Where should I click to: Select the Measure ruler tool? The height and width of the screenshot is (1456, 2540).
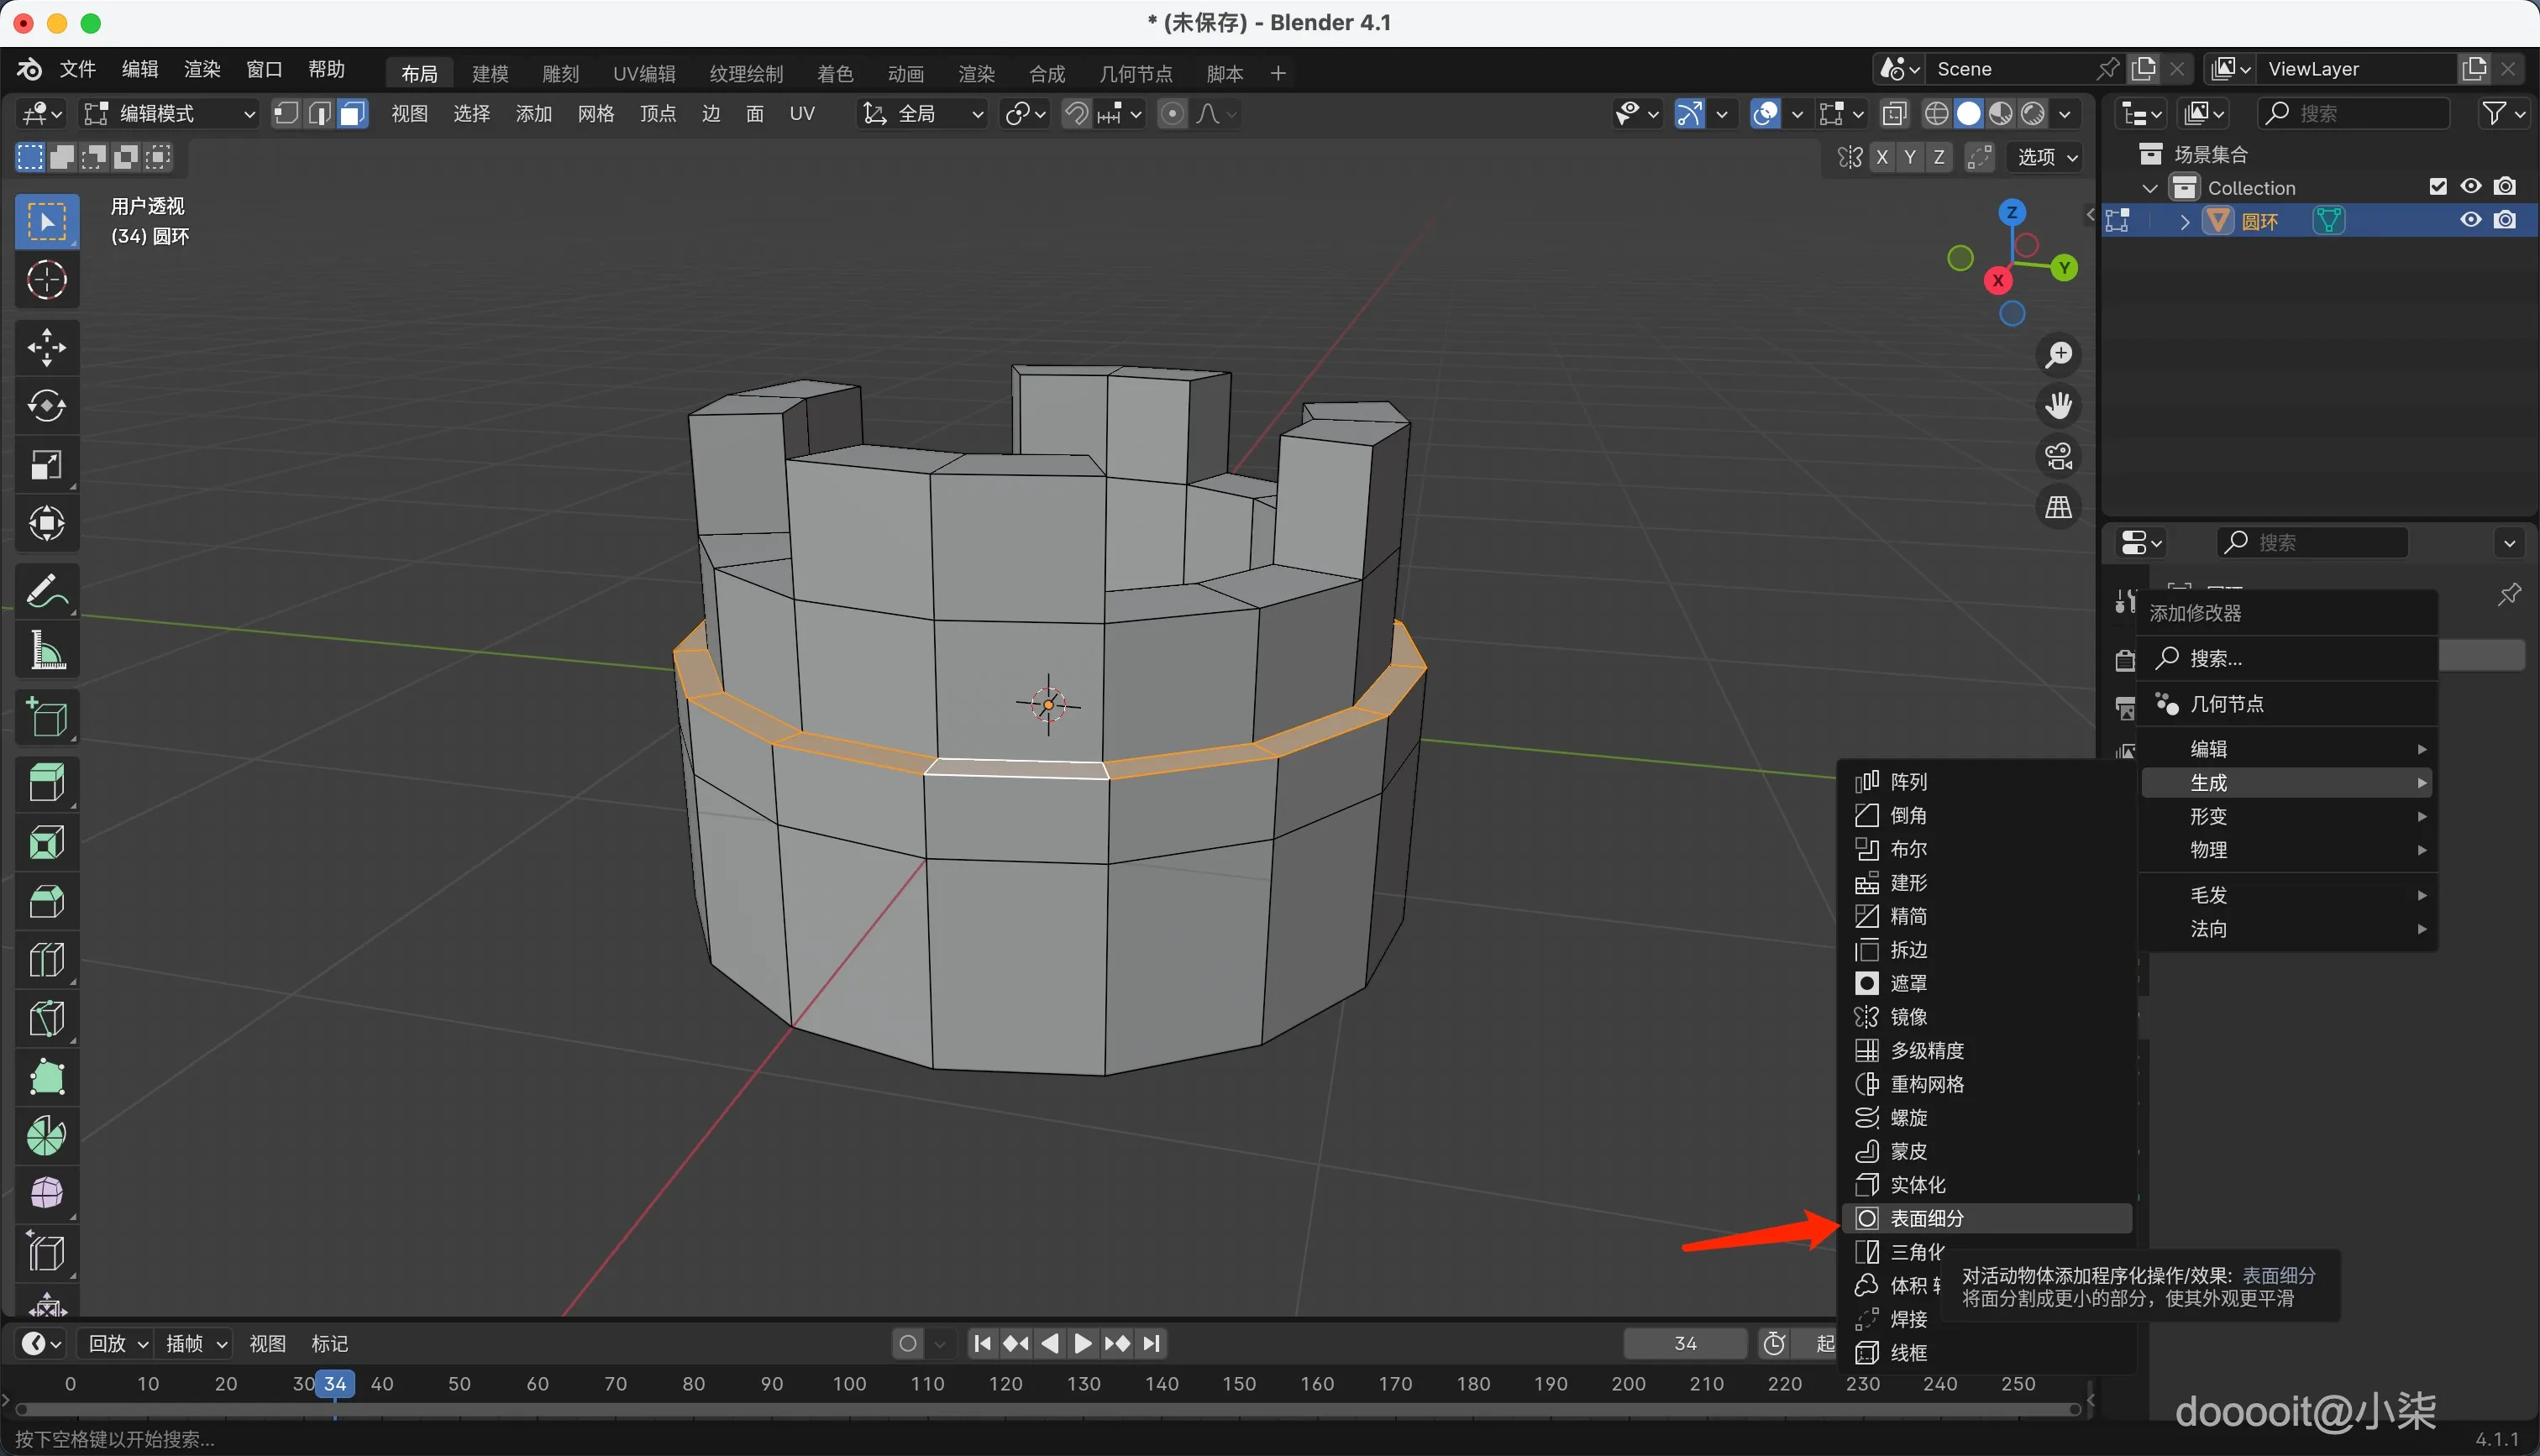pyautogui.click(x=46, y=651)
